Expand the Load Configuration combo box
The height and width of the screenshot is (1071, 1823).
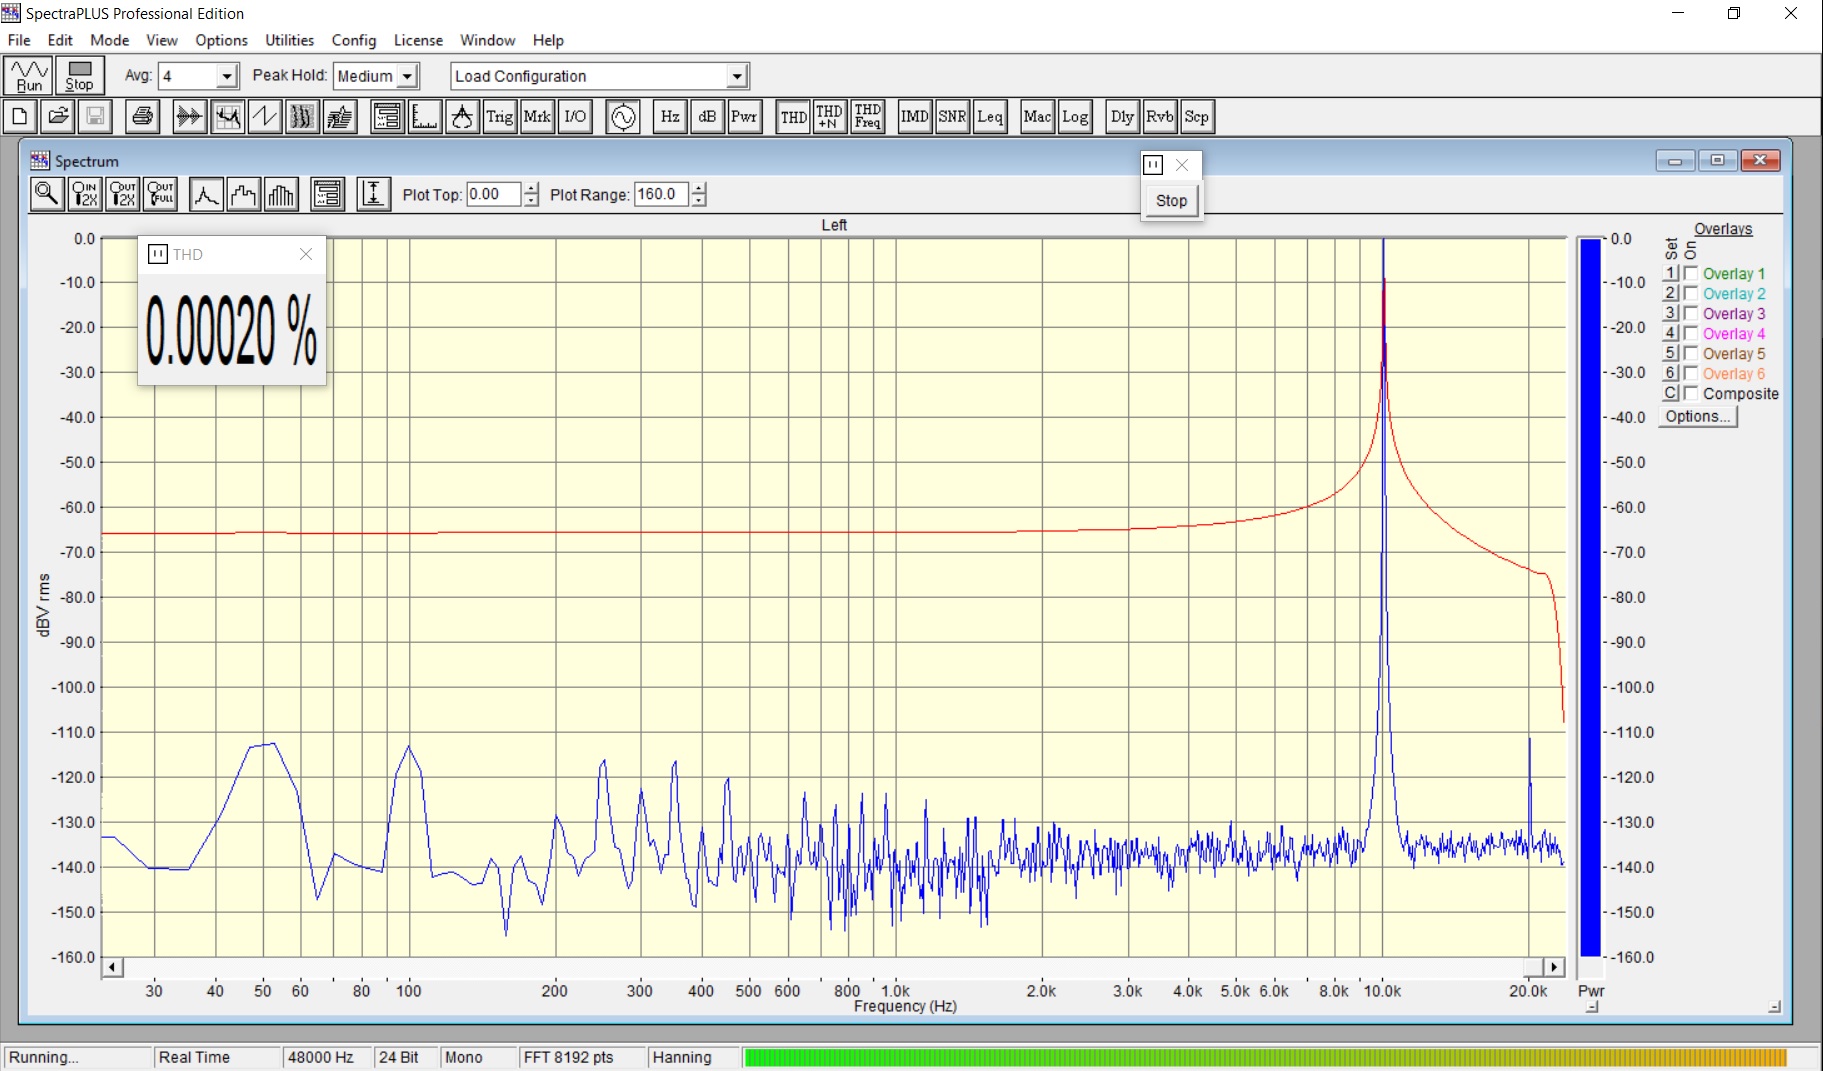[x=737, y=76]
